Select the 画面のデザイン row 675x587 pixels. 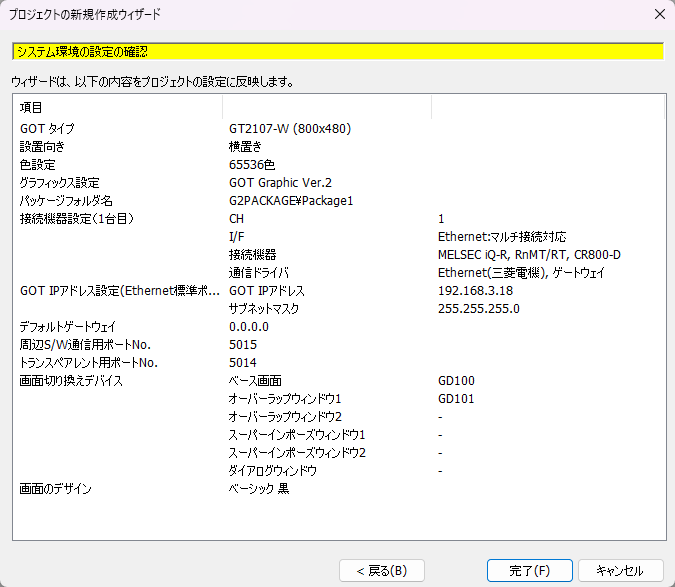pyautogui.click(x=56, y=489)
